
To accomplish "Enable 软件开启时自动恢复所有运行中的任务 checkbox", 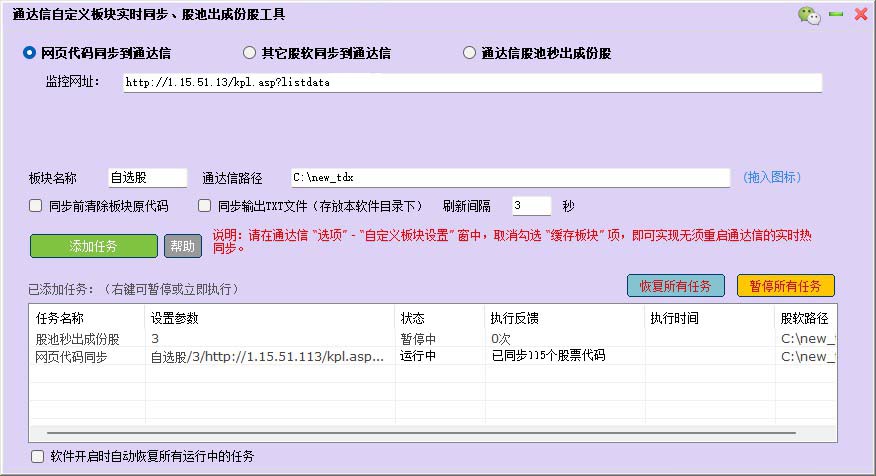I will point(38,456).
